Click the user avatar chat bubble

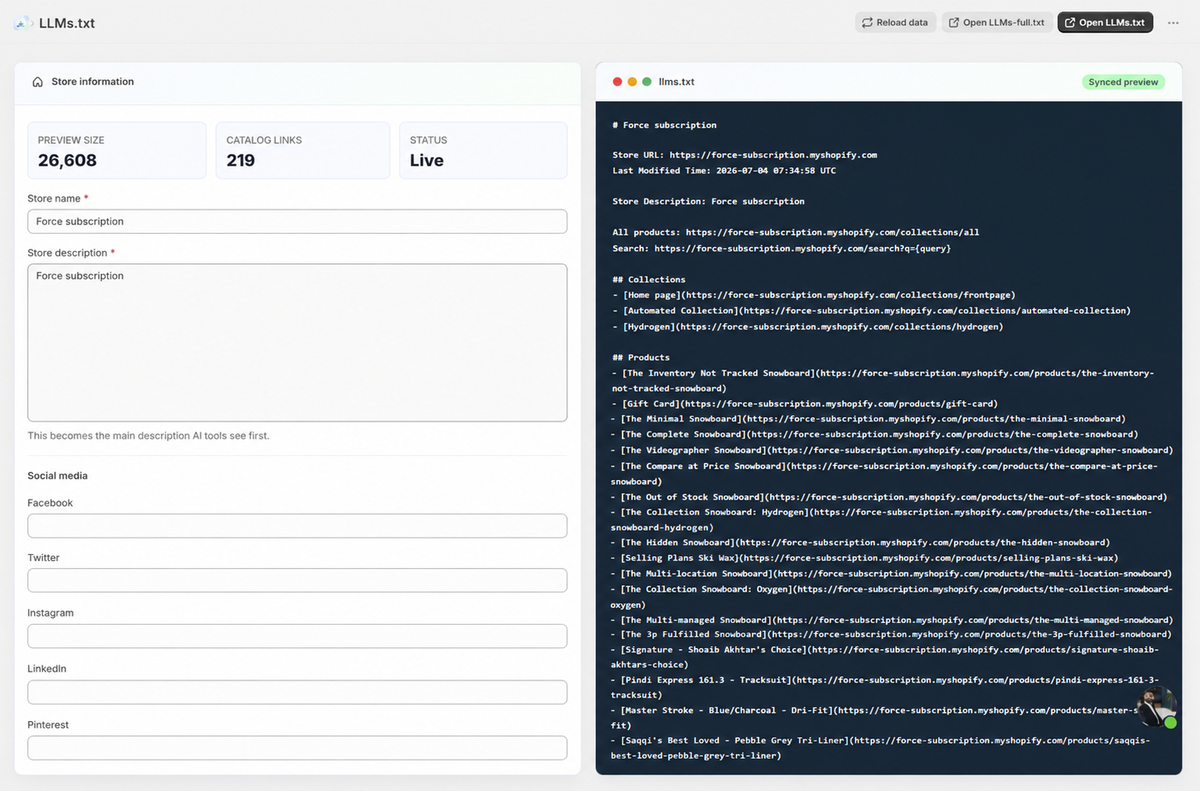pos(1157,707)
